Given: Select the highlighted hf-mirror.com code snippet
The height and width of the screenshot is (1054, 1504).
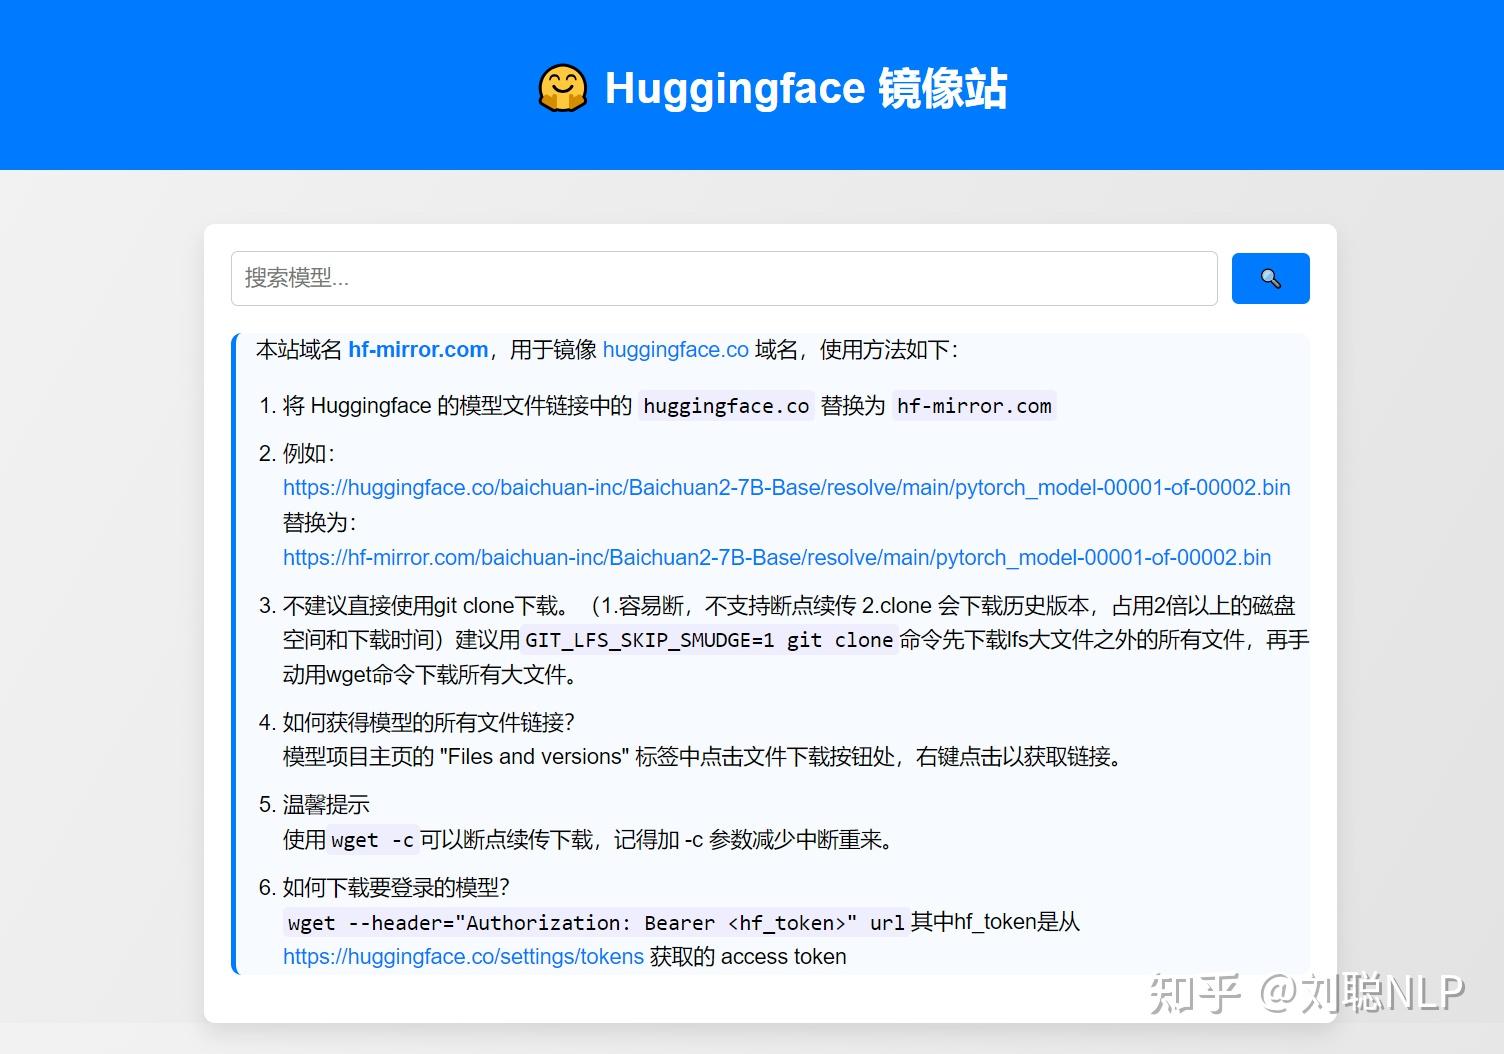Looking at the screenshot, I should [973, 406].
